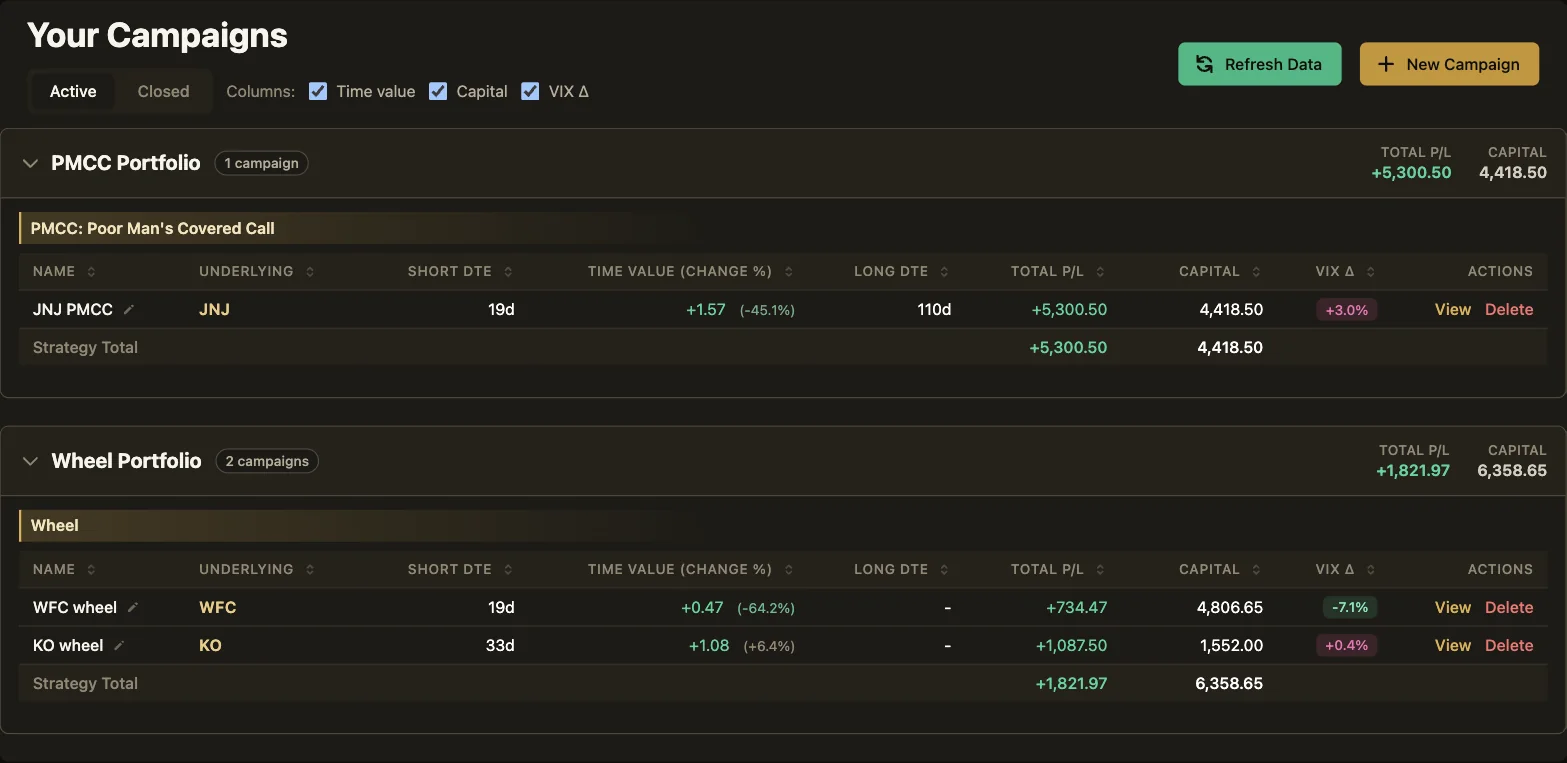
Task: Click the +0.4% VIX change badge
Action: tap(1346, 646)
